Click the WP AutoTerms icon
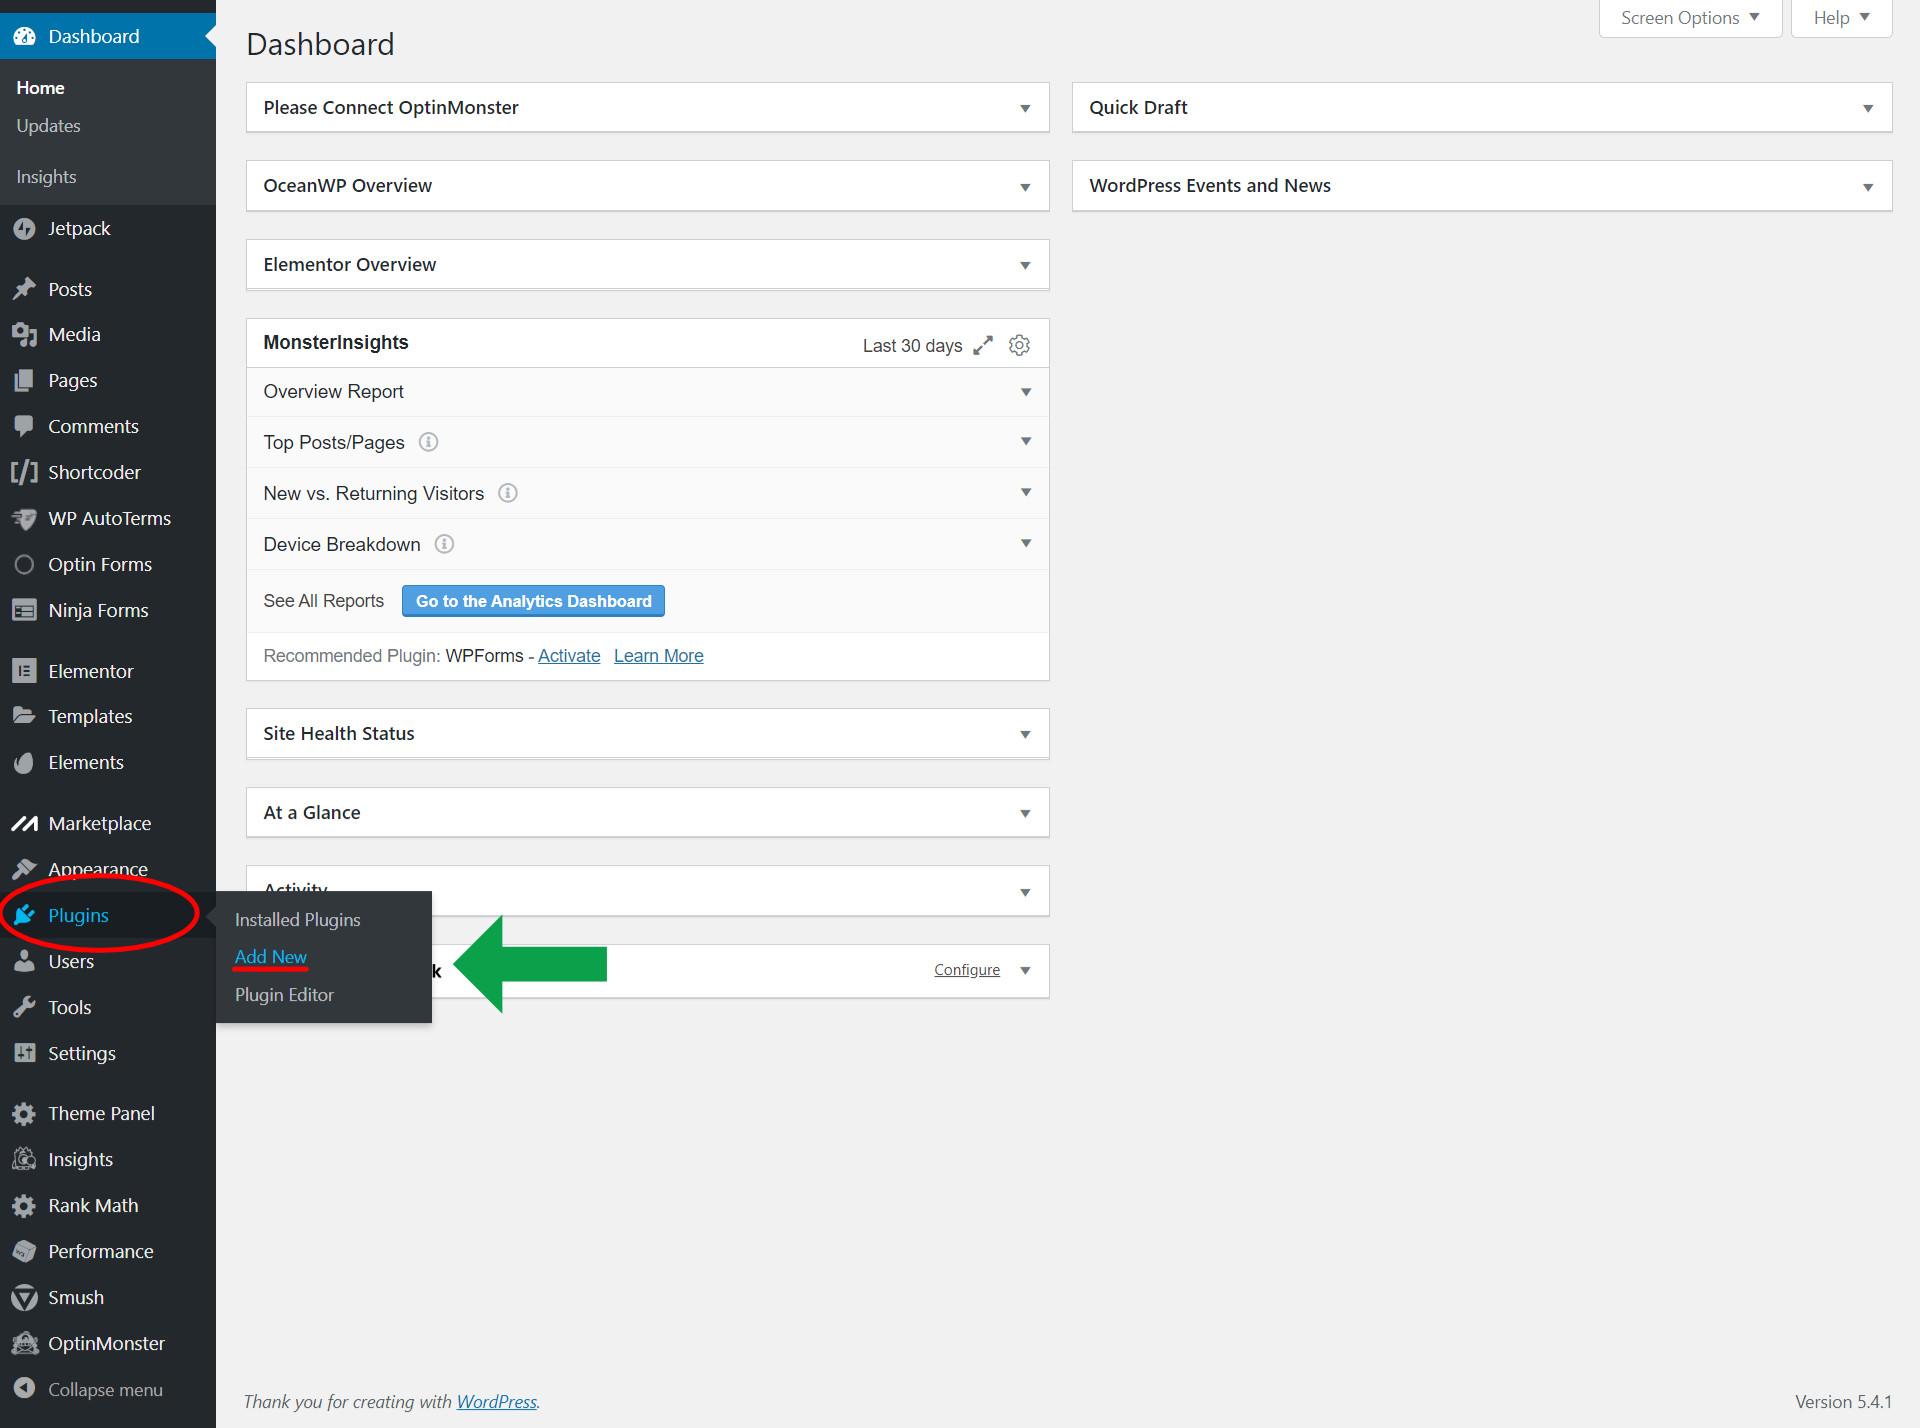The width and height of the screenshot is (1920, 1428). (24, 518)
